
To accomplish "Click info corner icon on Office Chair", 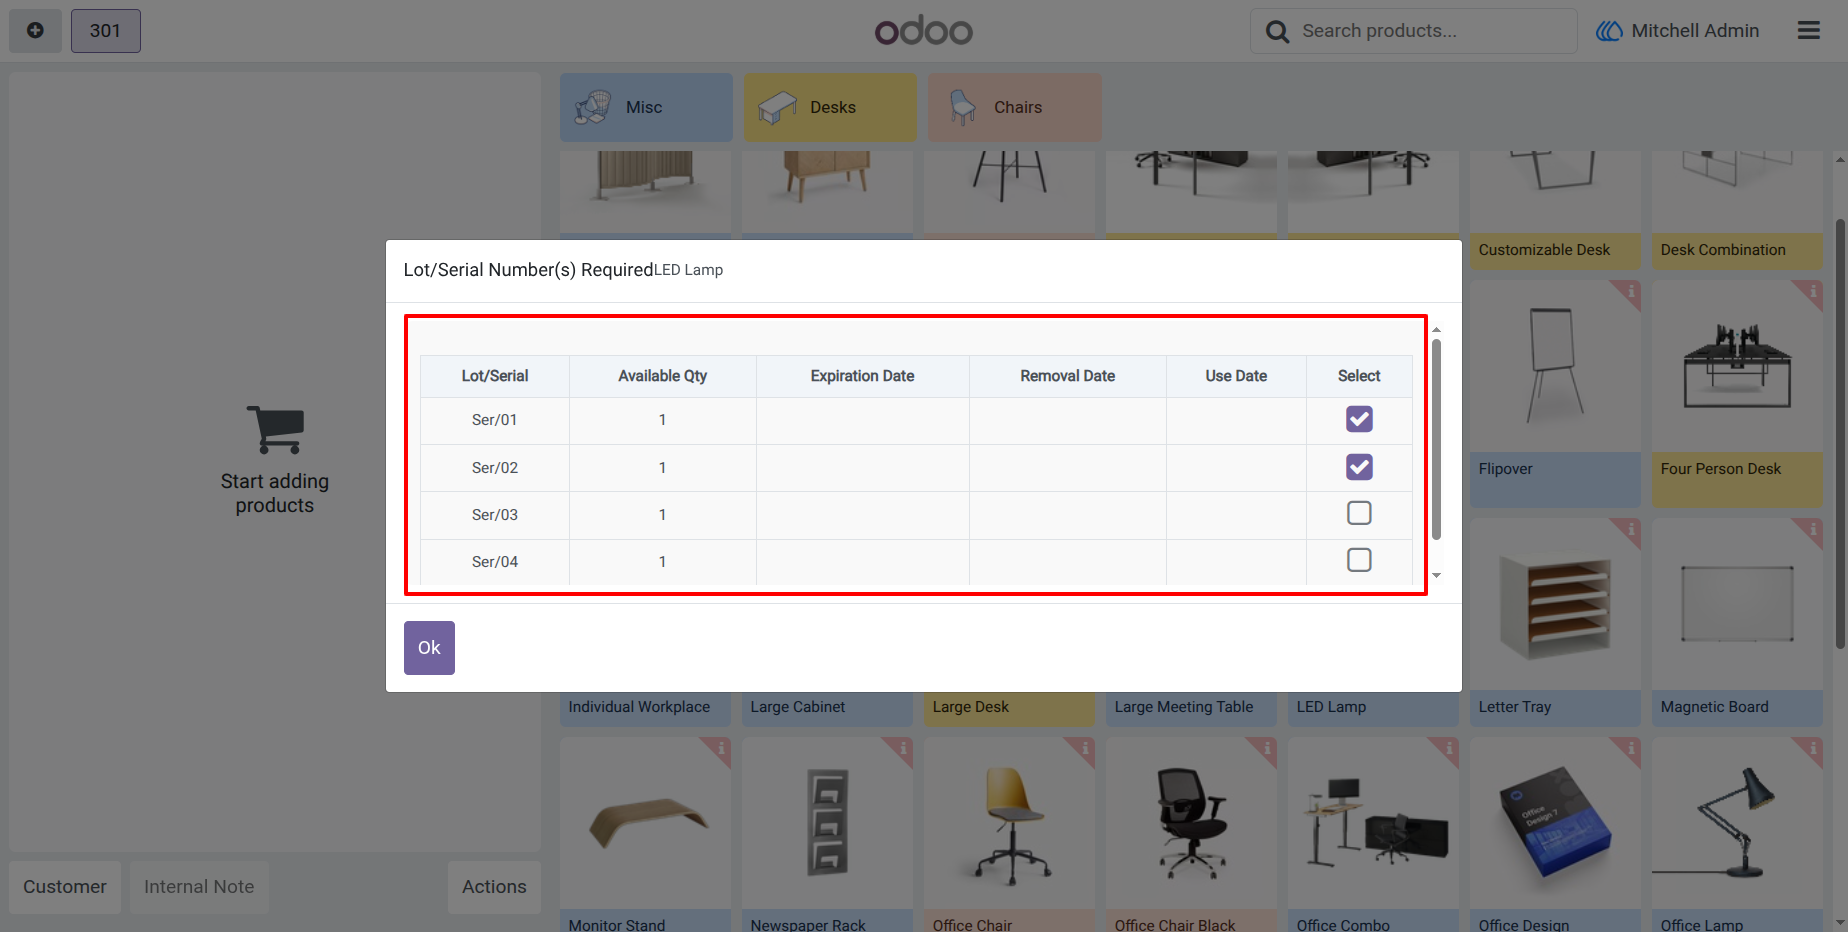I will click(x=1084, y=749).
